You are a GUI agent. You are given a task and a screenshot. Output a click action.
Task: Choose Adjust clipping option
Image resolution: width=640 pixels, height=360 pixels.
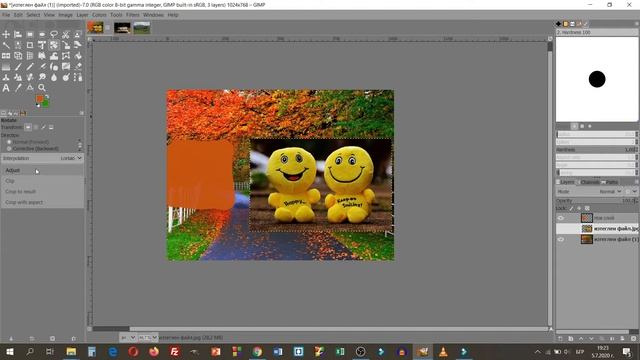(x=42, y=170)
